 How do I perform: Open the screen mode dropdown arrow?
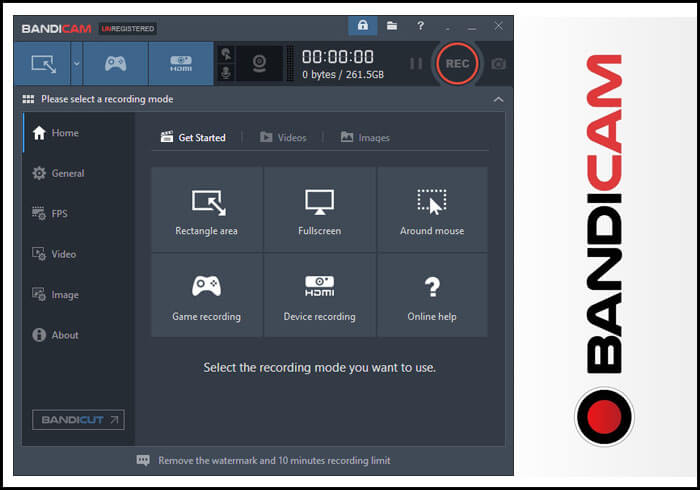(77, 64)
